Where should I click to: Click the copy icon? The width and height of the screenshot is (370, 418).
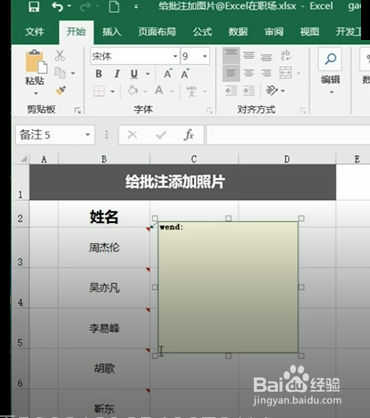pos(60,73)
